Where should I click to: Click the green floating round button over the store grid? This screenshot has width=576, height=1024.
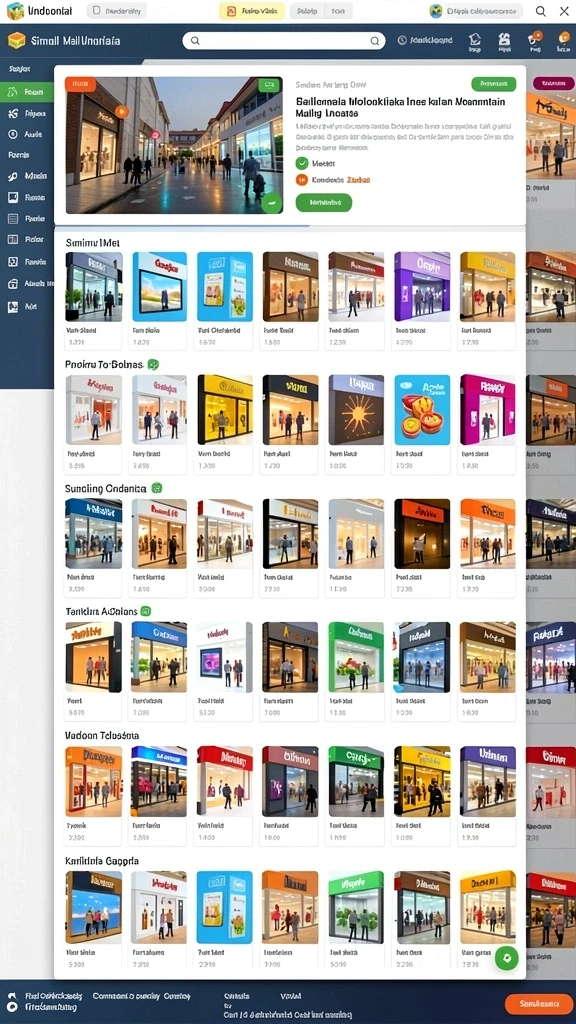[x=506, y=958]
